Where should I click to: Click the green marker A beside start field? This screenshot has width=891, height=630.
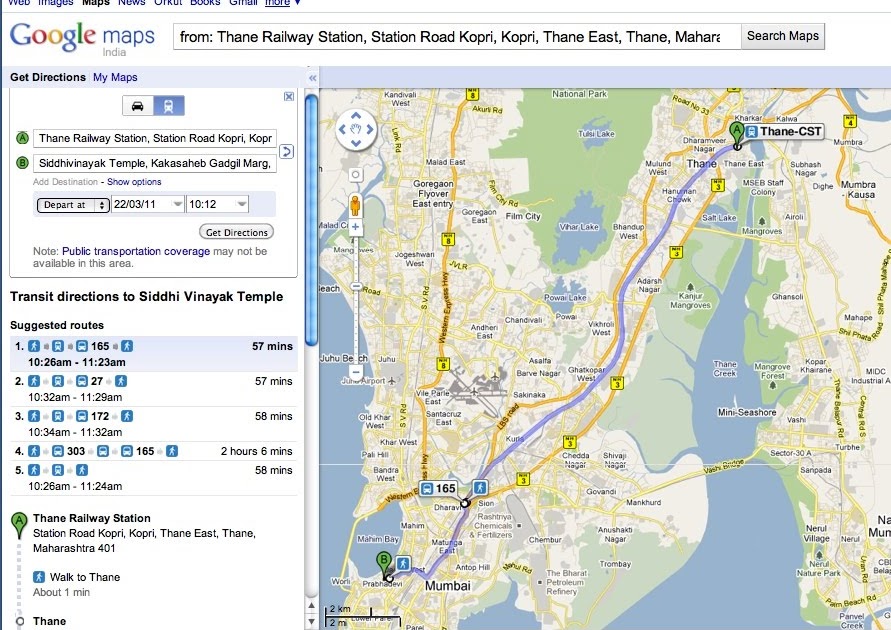[22, 138]
